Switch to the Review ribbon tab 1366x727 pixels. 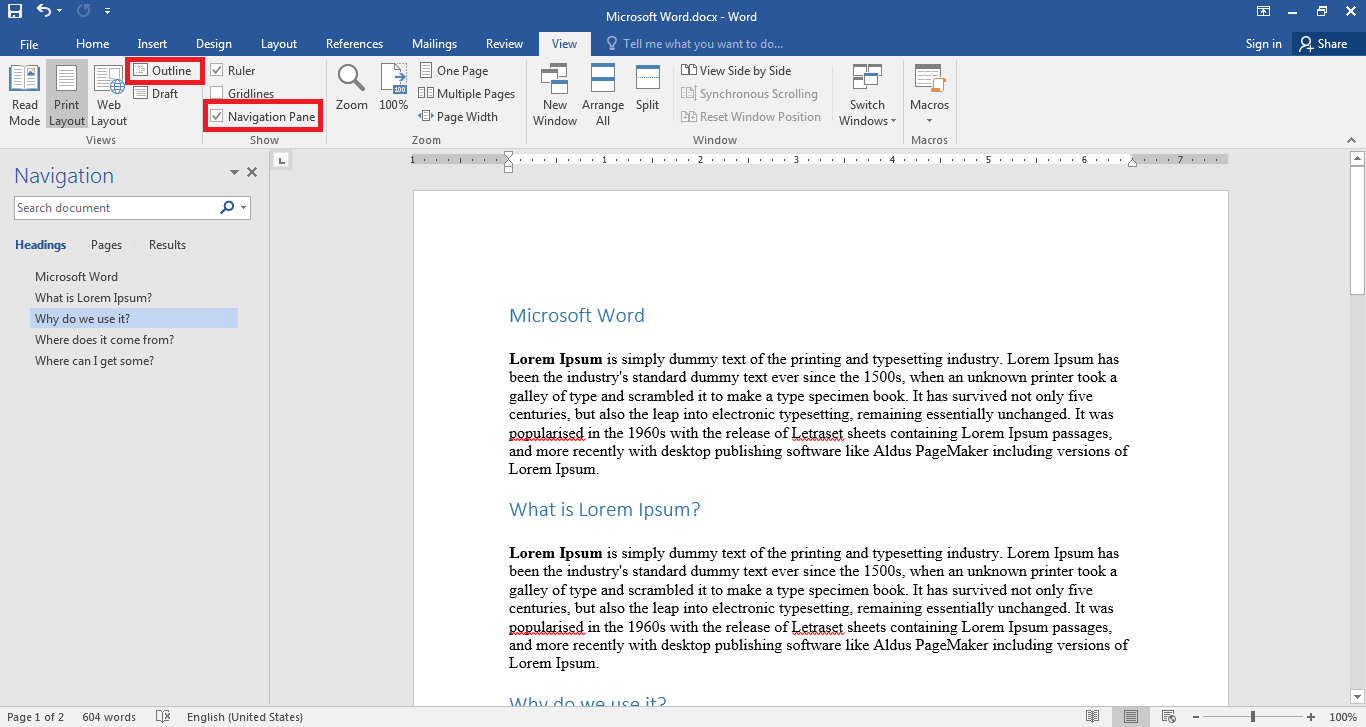504,43
